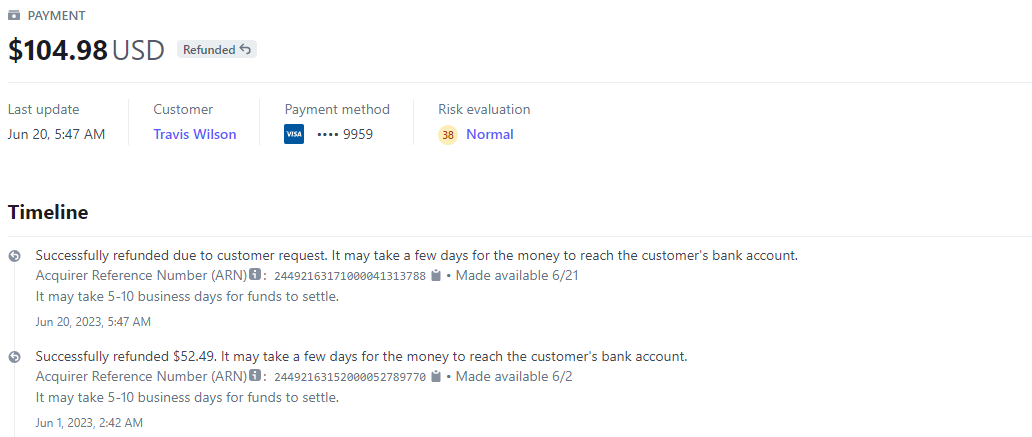The width and height of the screenshot is (1032, 437).
Task: Open customer Travis Wilson's profile
Action: [x=195, y=134]
